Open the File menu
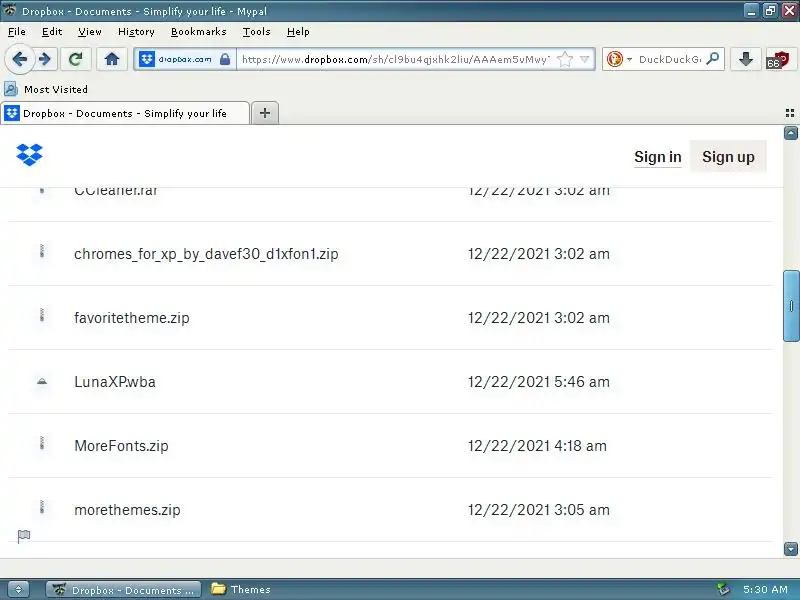This screenshot has width=800, height=600. [17, 32]
